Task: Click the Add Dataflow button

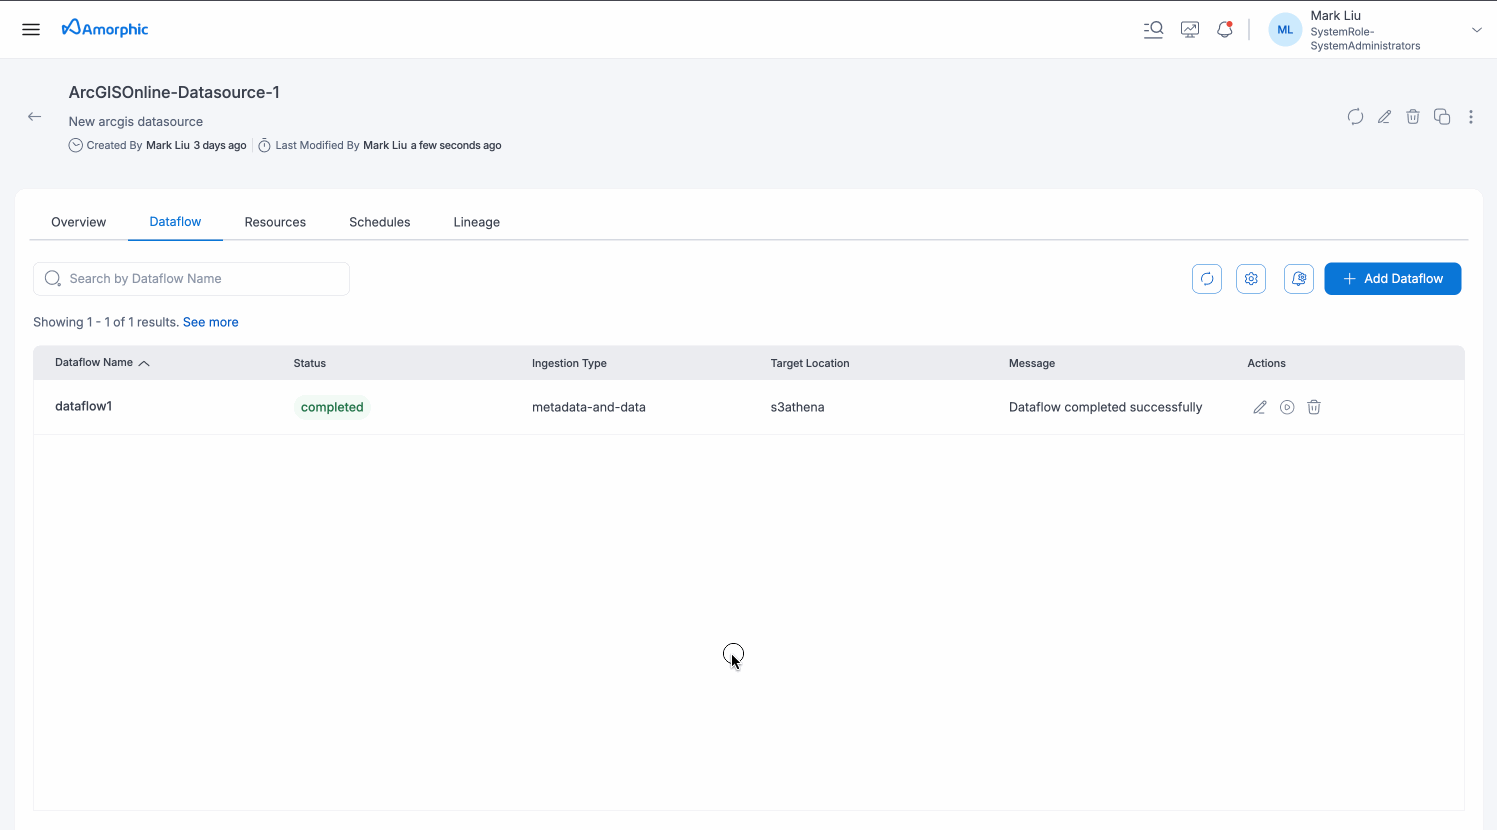Action: tap(1392, 279)
